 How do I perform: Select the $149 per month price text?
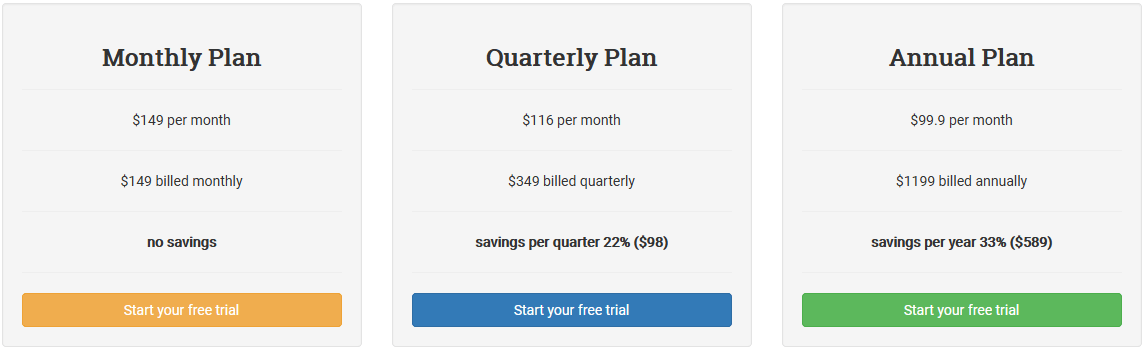pos(182,120)
